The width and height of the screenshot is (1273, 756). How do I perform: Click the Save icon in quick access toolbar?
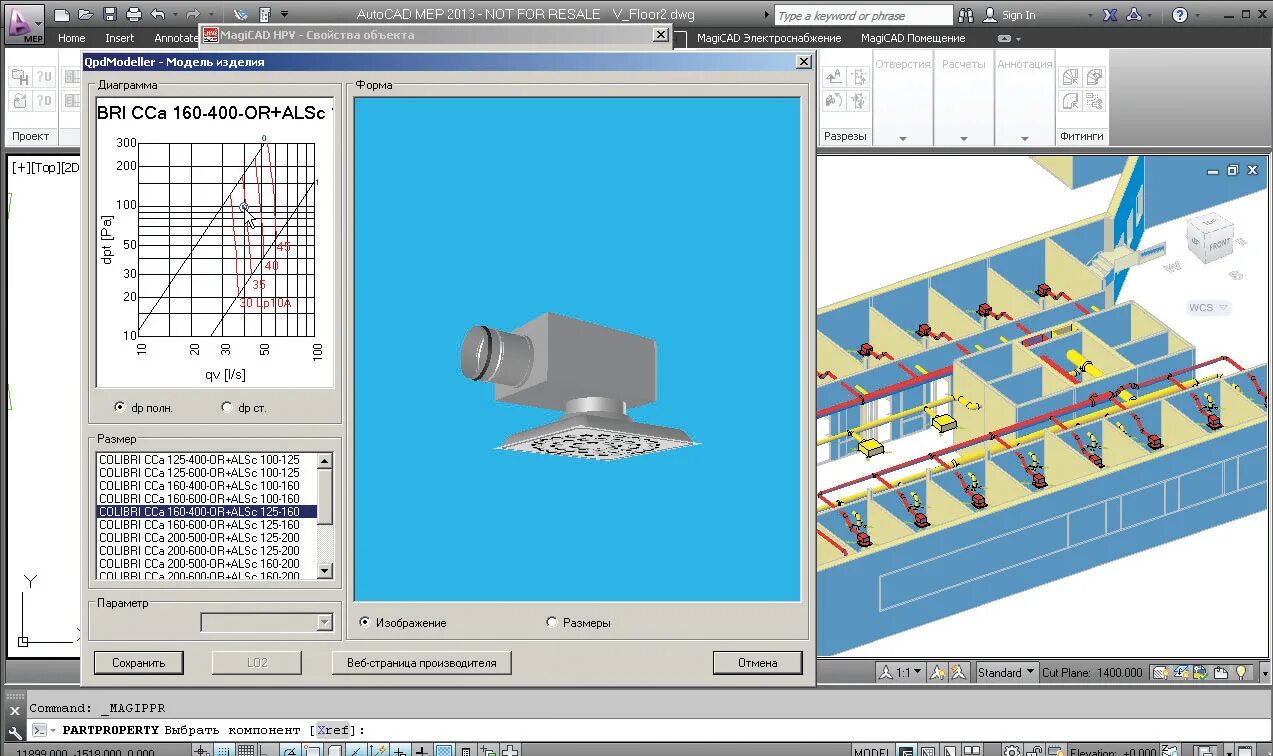coord(110,15)
